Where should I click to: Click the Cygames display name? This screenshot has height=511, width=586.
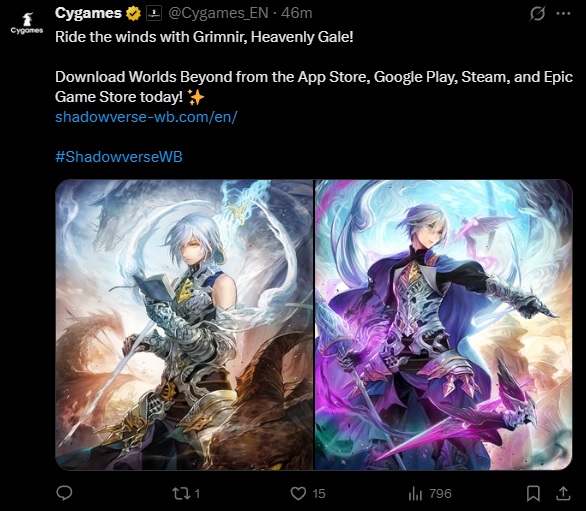[88, 13]
